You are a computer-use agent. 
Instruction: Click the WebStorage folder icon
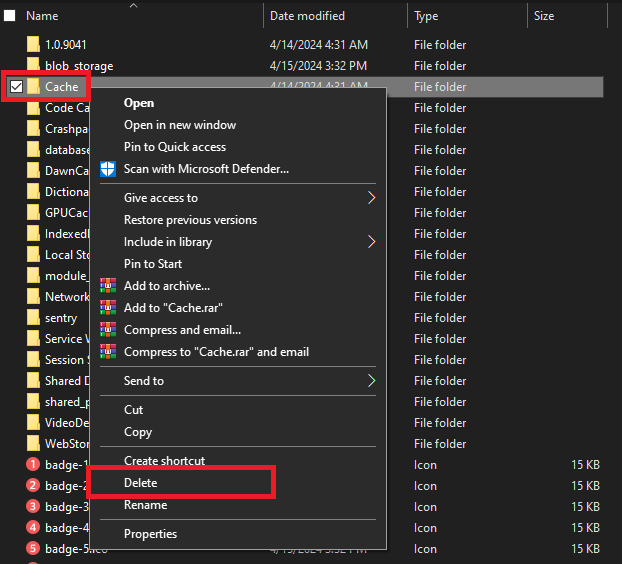(33, 443)
